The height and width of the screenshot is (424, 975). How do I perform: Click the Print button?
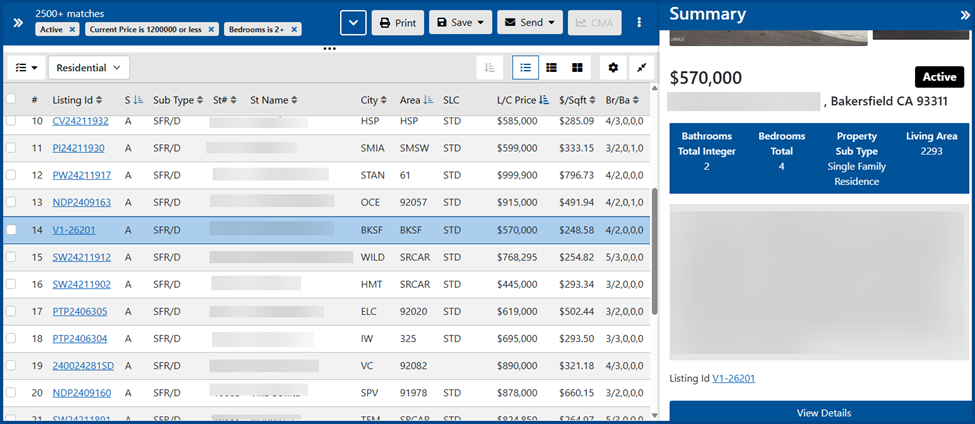click(x=398, y=22)
